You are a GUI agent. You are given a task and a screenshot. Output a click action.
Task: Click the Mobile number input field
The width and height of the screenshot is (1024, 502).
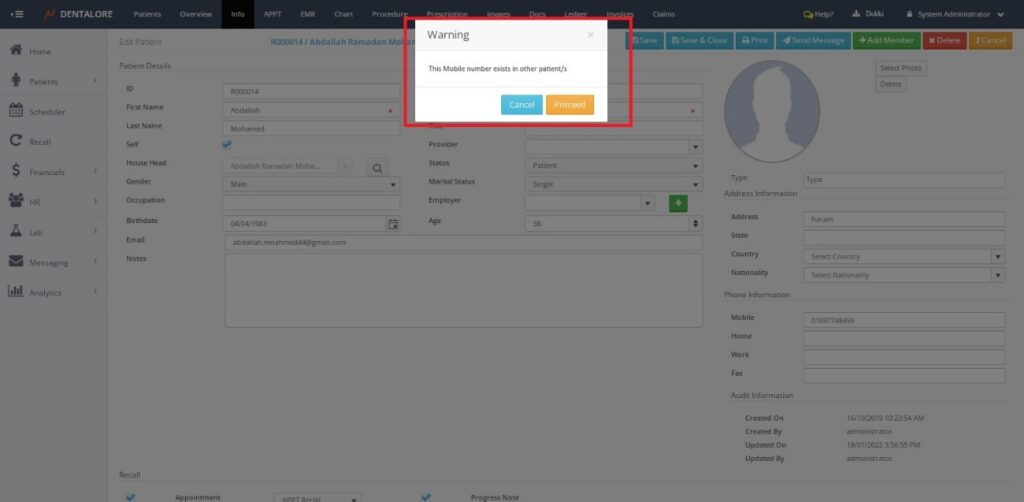click(x=903, y=320)
